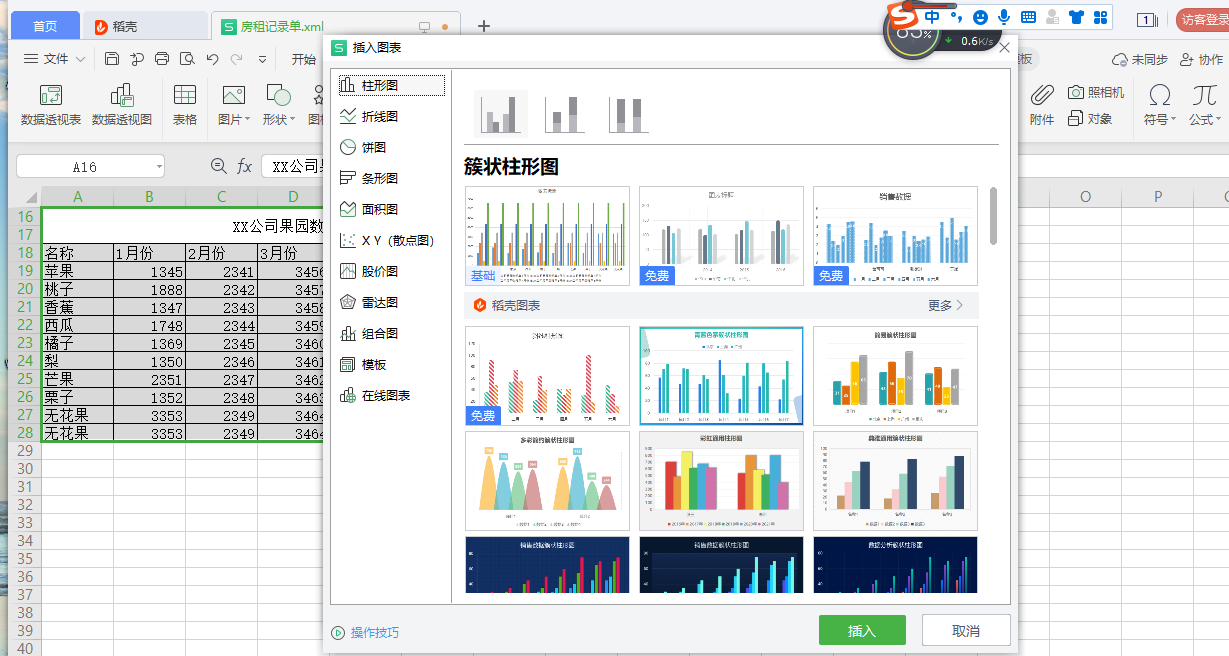The width and height of the screenshot is (1229, 656).
Task: Click the 照相机 camera tool
Action: [x=1096, y=92]
